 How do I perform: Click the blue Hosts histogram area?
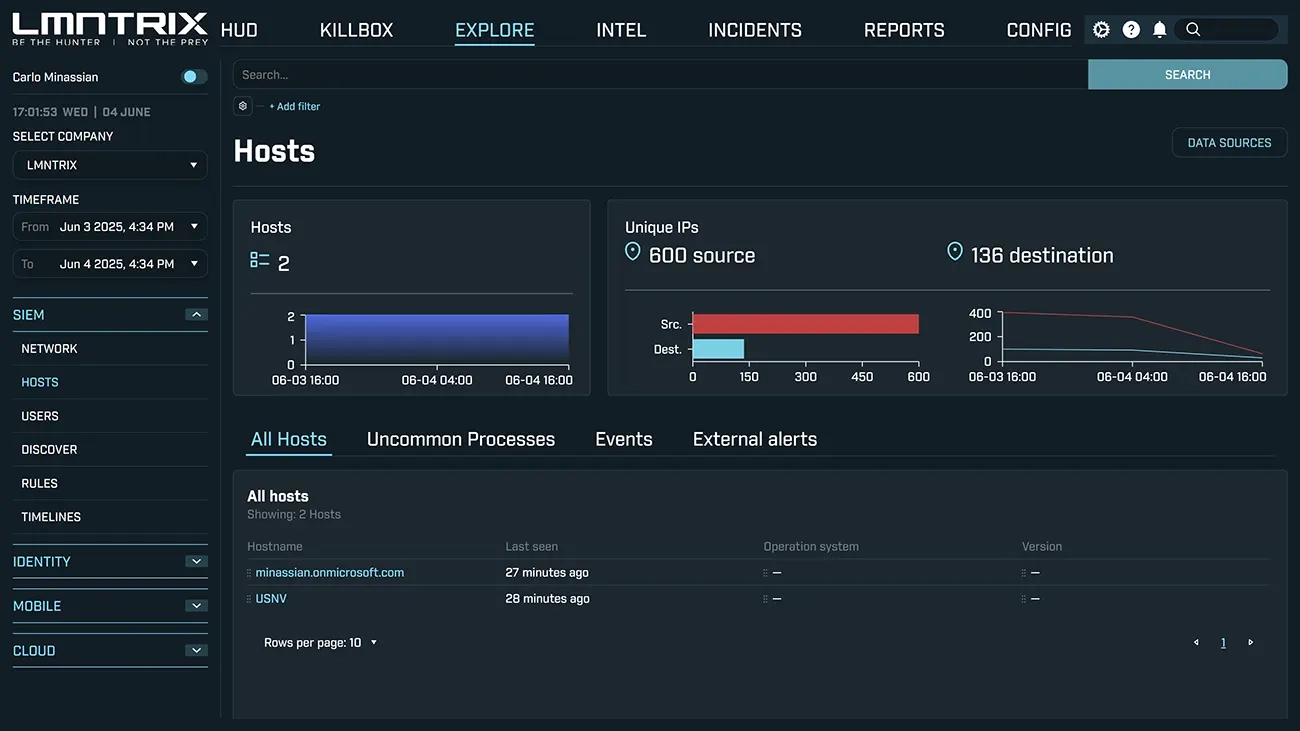[436, 340]
